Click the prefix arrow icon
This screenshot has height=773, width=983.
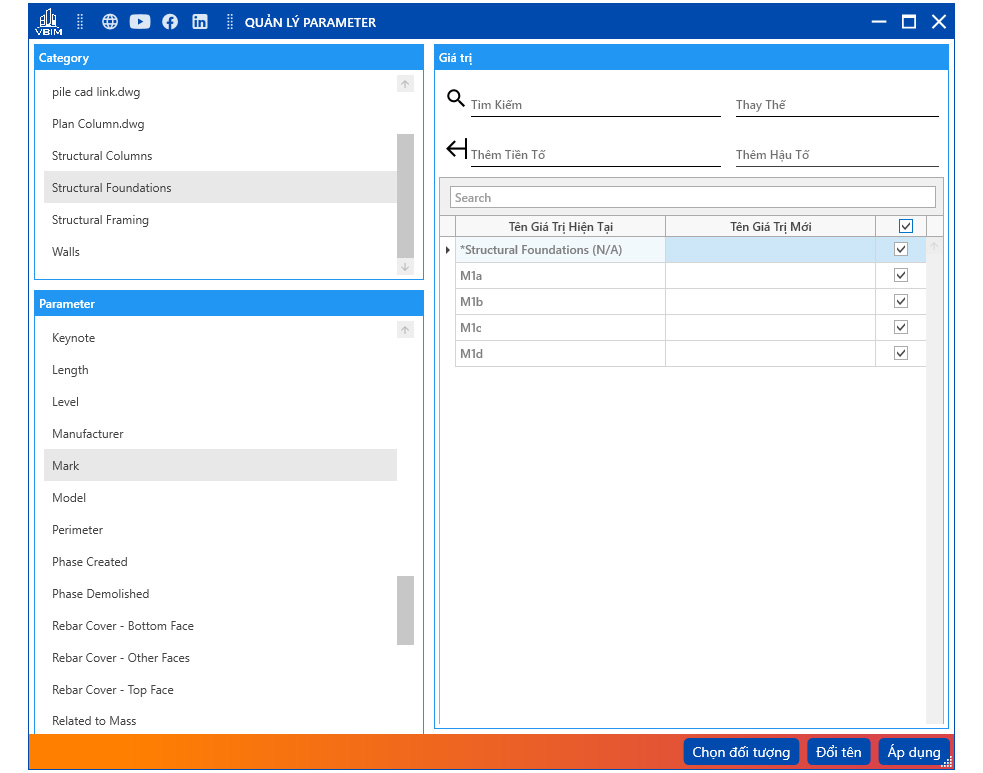pos(457,149)
